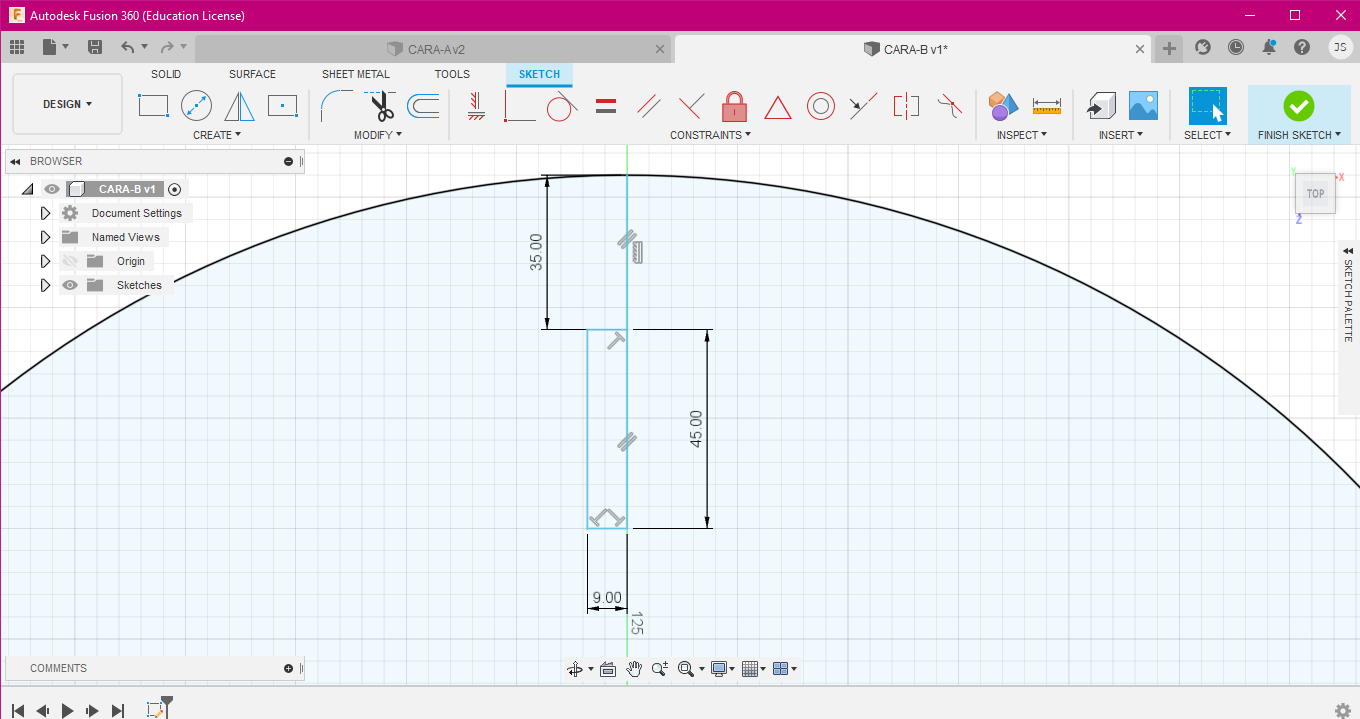1360x719 pixels.
Task: Toggle visibility of the Sketches folder
Action: click(70, 285)
